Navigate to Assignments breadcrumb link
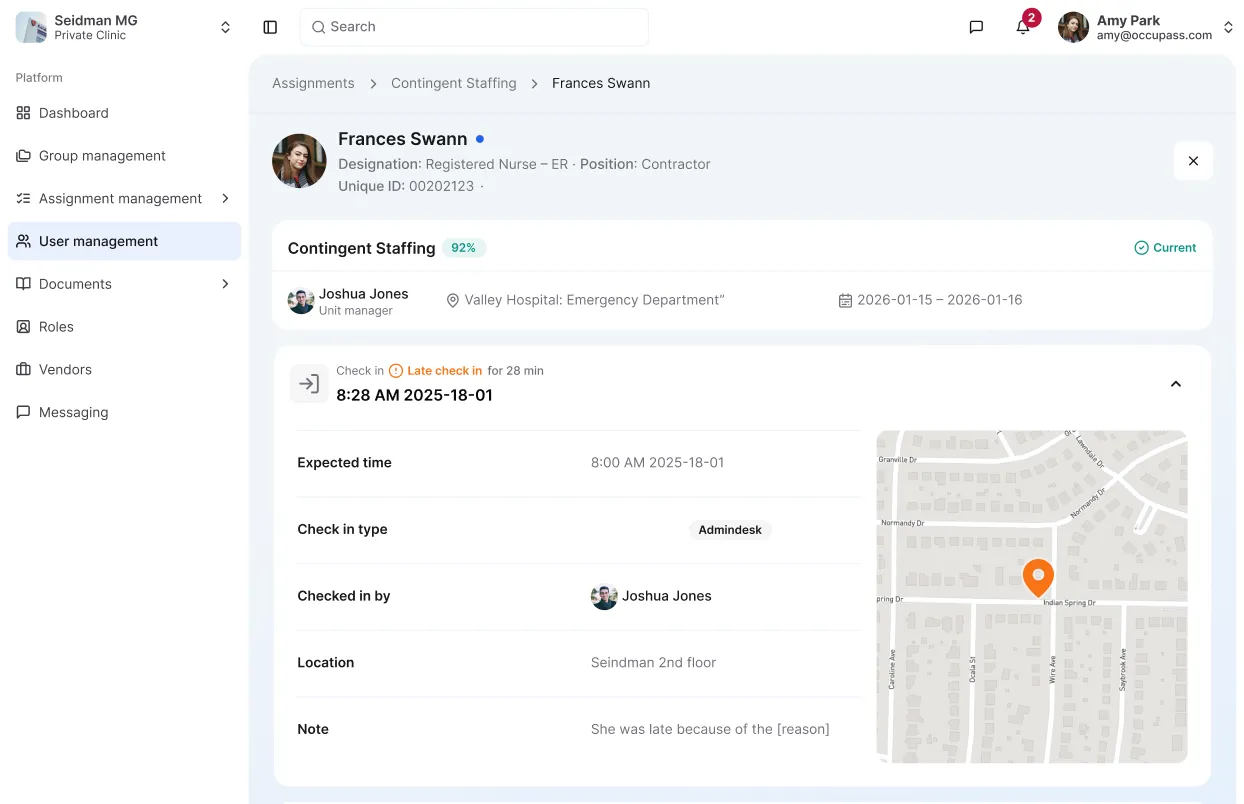 [x=313, y=83]
